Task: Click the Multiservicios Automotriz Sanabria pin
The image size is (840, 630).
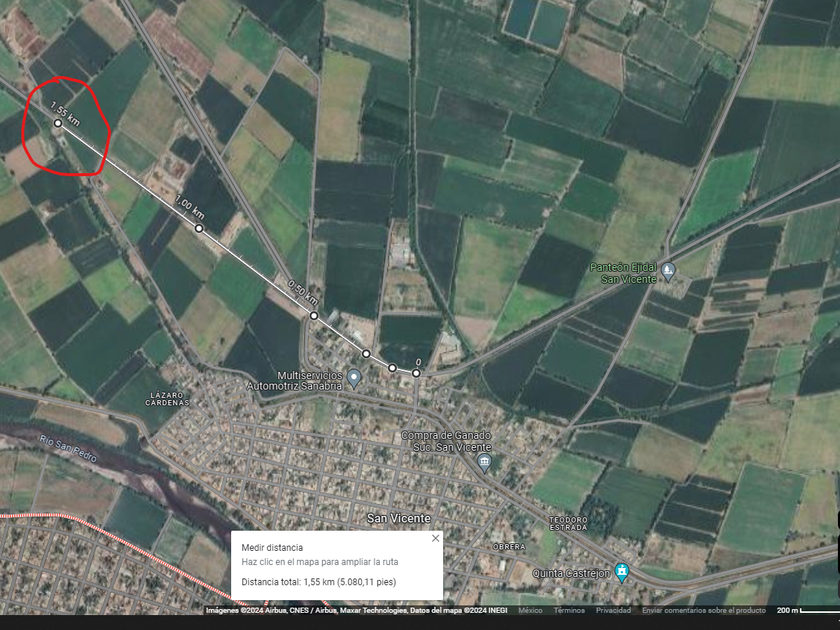Action: pos(354,378)
